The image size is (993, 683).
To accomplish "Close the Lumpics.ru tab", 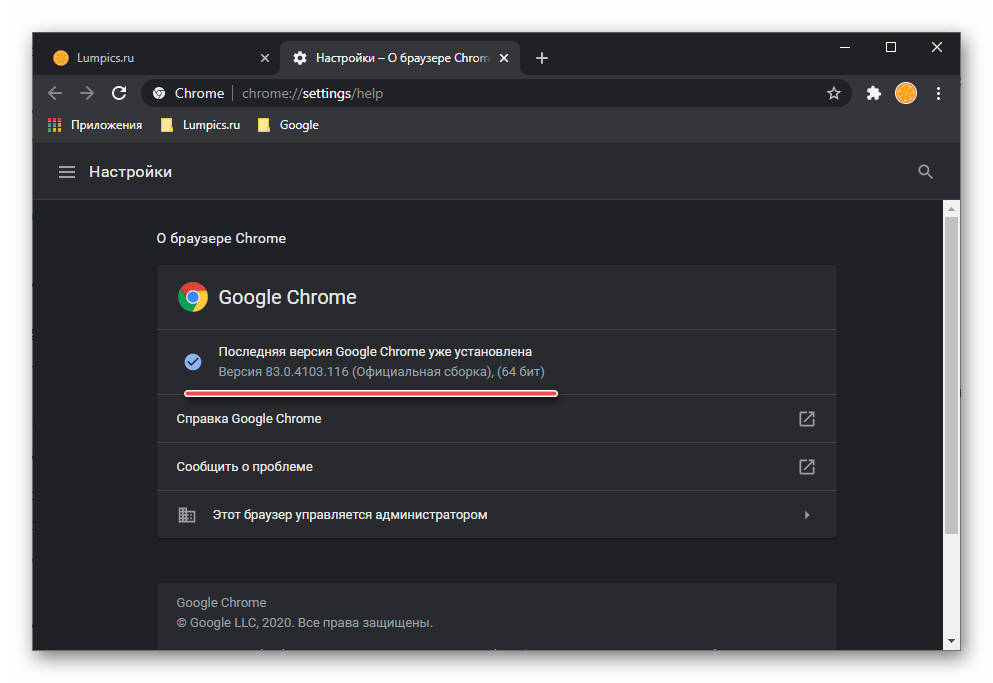I will pos(265,58).
